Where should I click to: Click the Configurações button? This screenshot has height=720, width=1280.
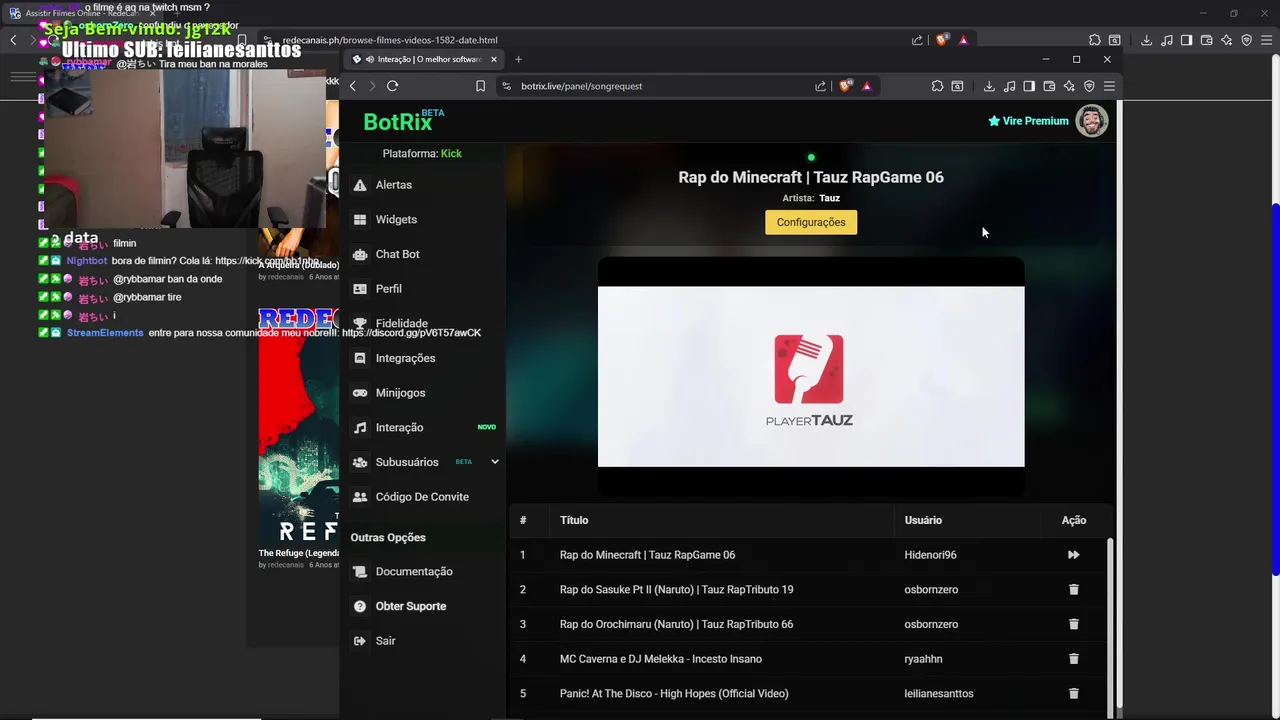(x=811, y=222)
